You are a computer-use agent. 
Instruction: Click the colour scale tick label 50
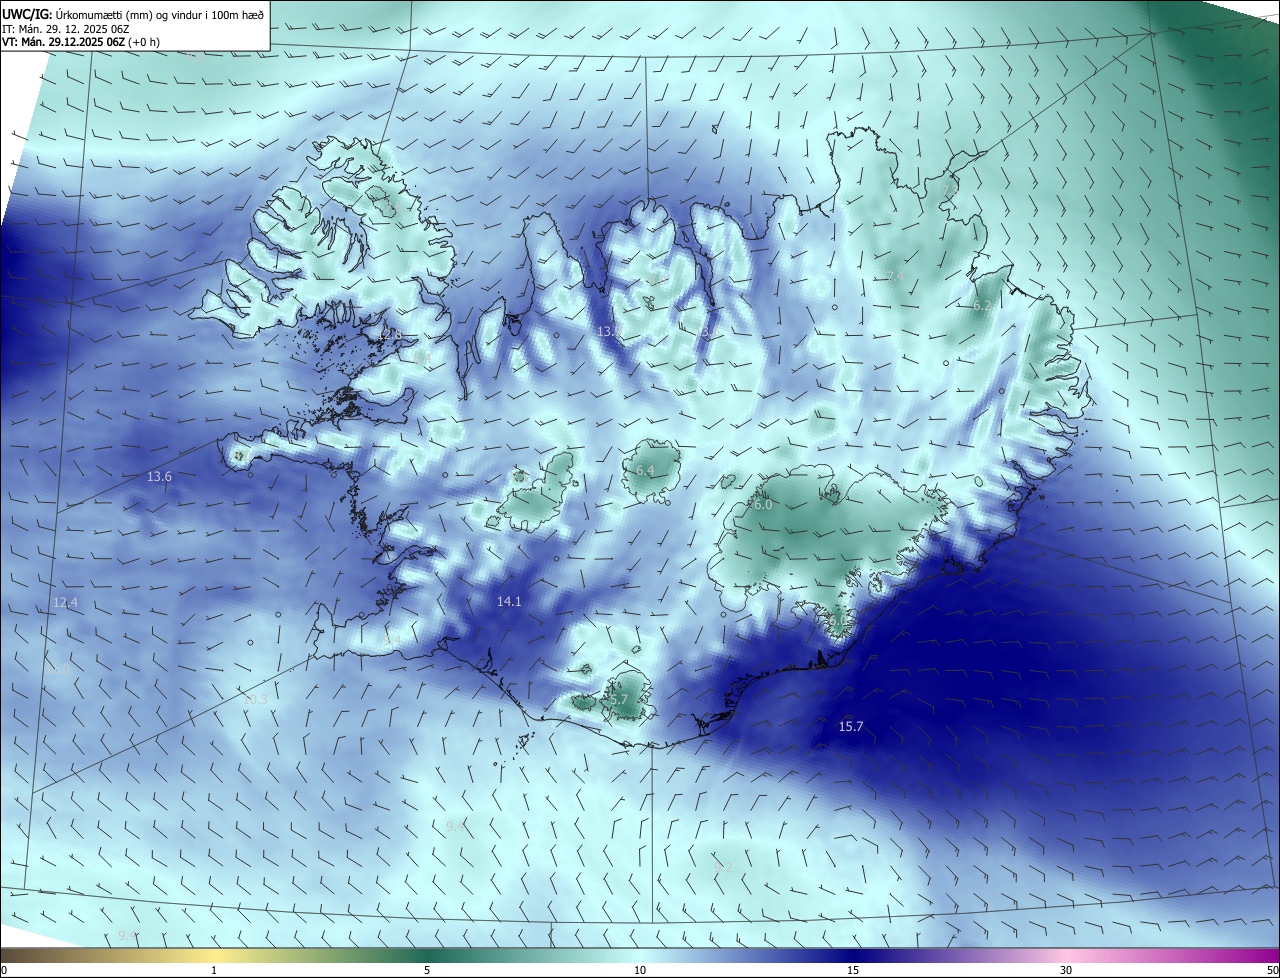coord(1272,970)
